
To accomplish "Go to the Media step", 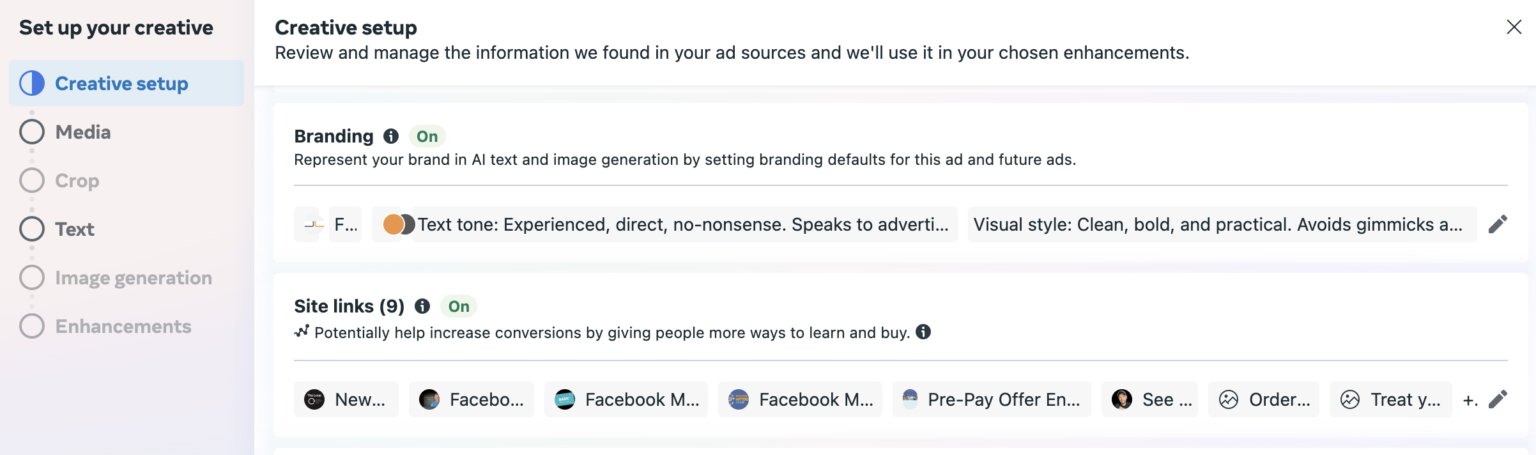I will (83, 132).
